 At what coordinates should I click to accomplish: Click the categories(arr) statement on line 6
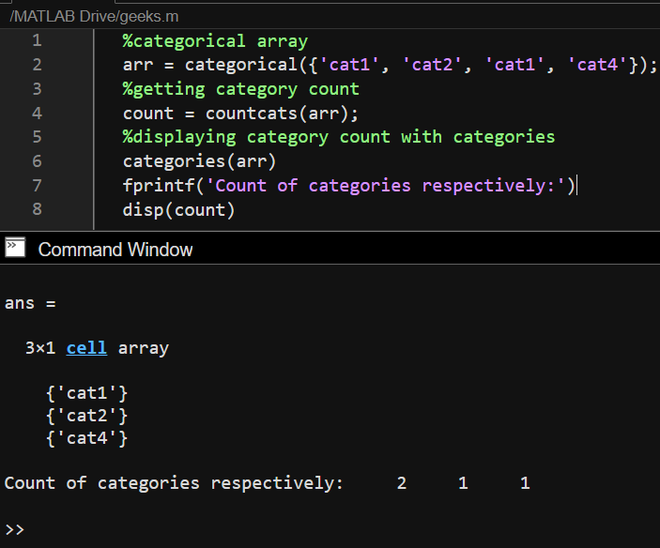pos(199,161)
